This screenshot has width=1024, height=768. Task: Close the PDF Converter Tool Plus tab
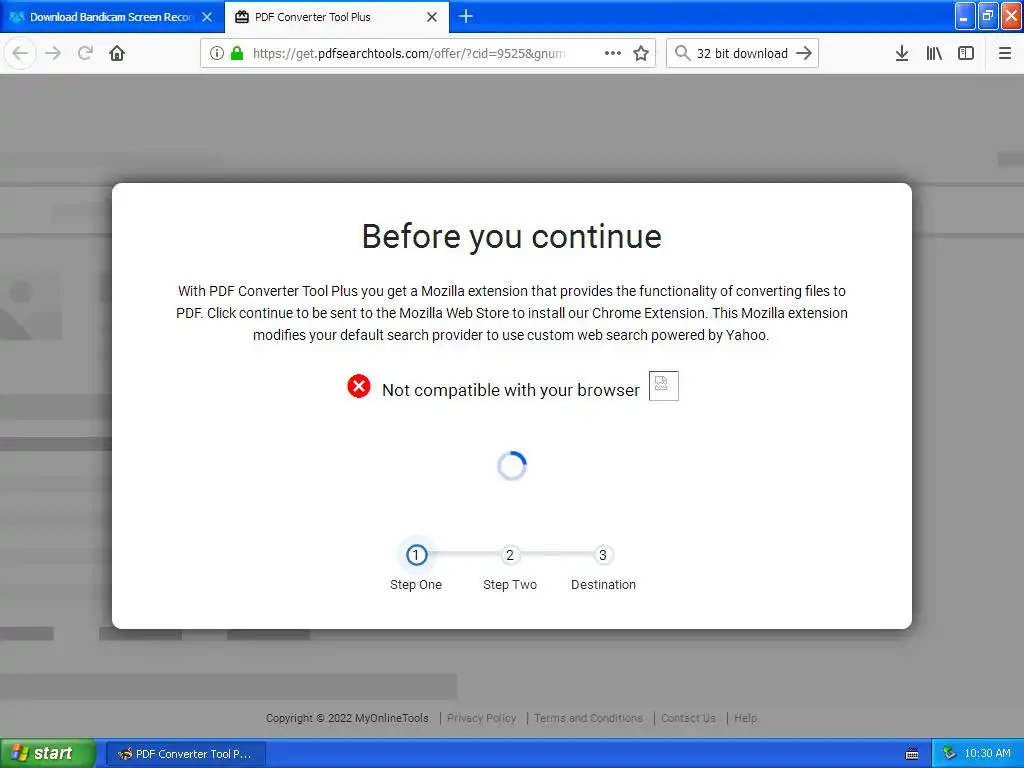[432, 17]
